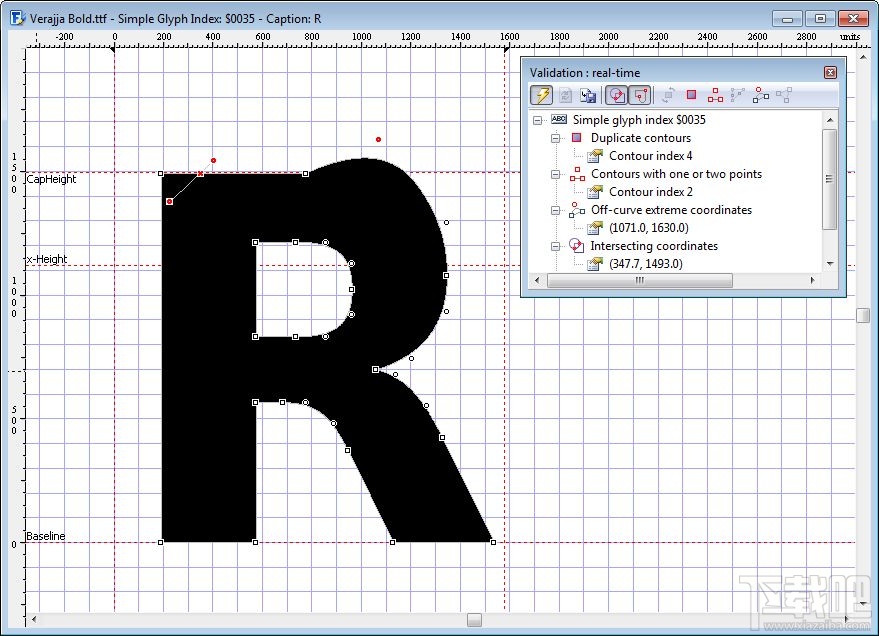Toggle the pressed intersecting coordinates filter button
Image resolution: width=879 pixels, height=636 pixels.
(614, 95)
